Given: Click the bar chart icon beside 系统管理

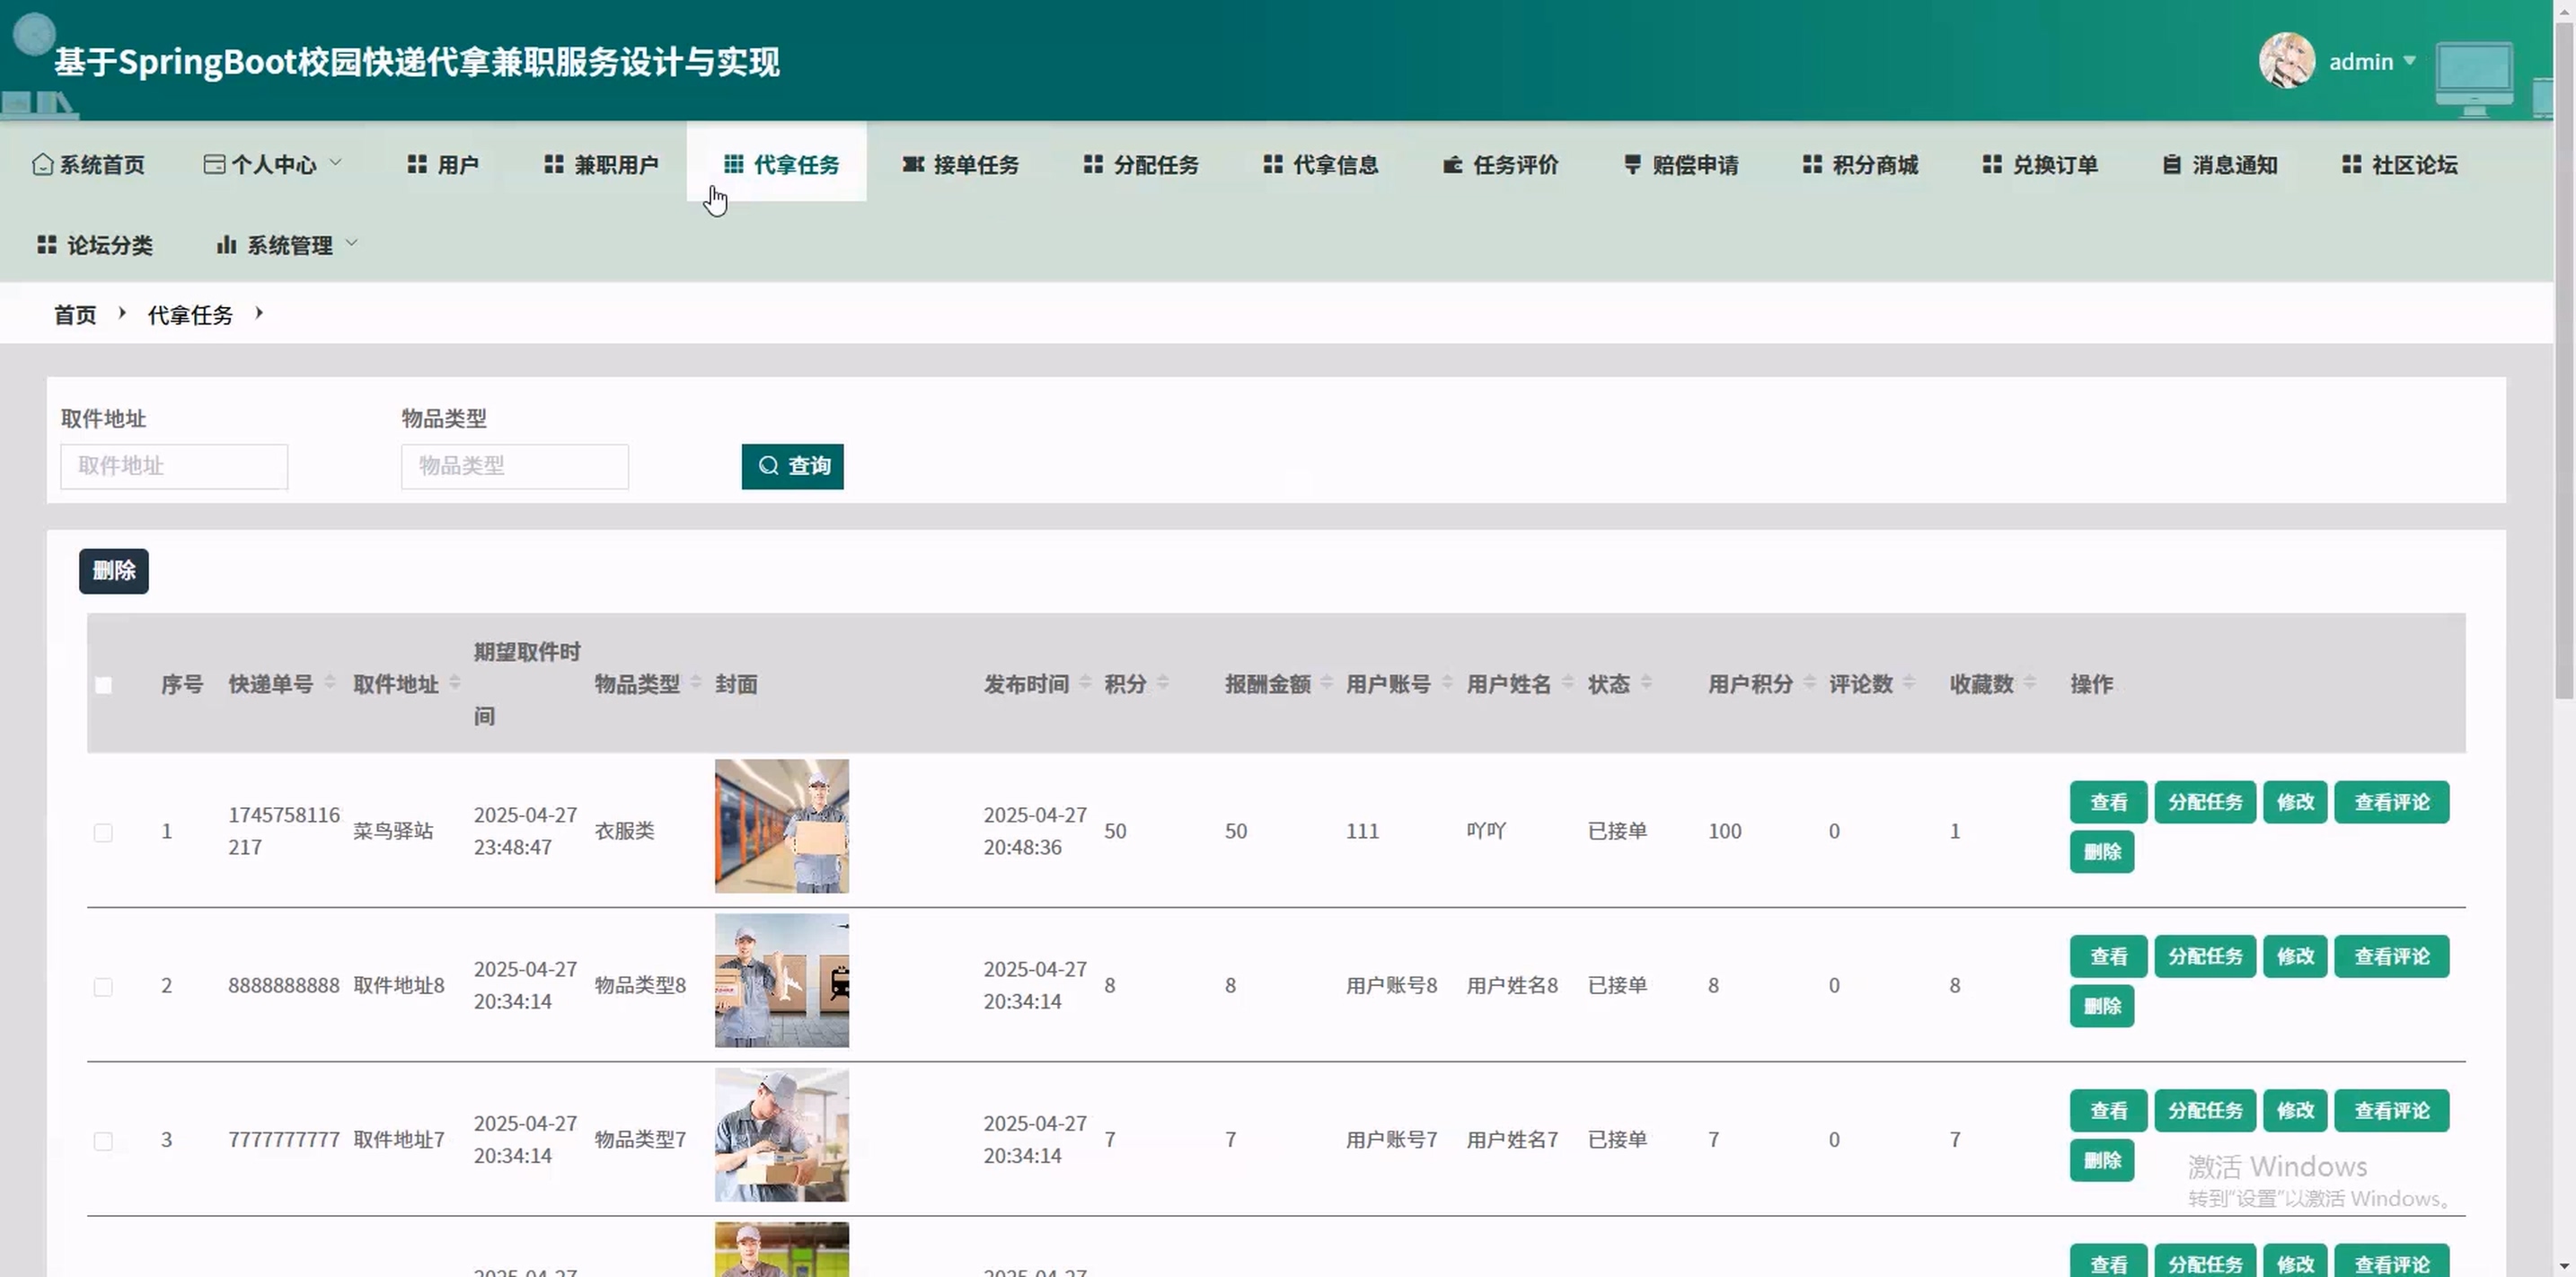Looking at the screenshot, I should click(x=226, y=245).
